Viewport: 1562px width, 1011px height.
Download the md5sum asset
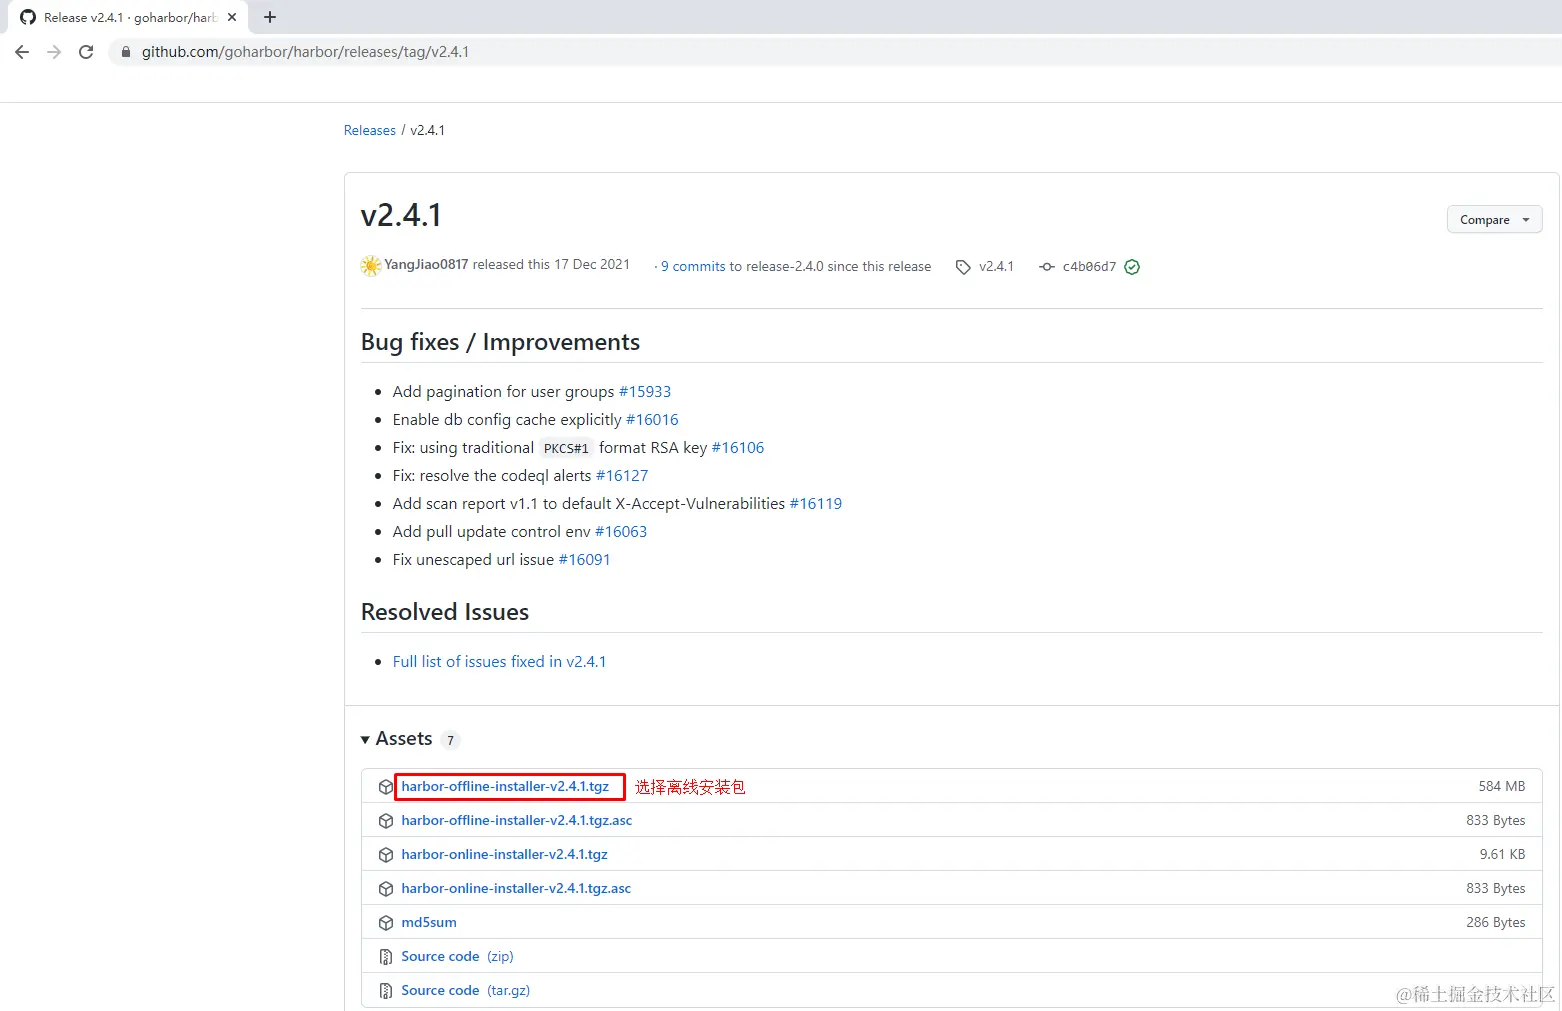[429, 923]
